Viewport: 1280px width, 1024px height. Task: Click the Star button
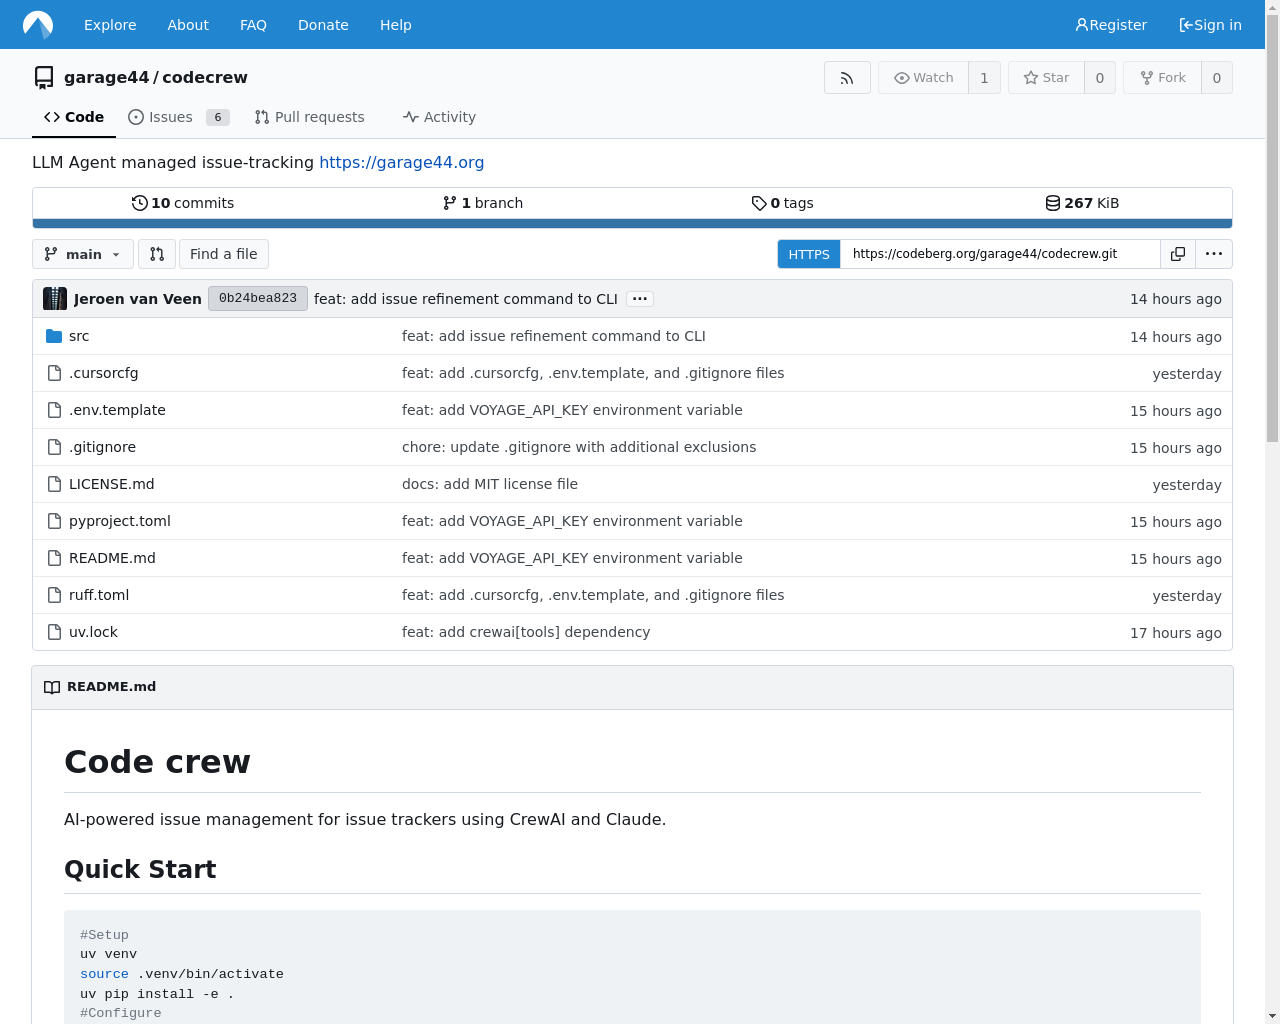(x=1046, y=78)
